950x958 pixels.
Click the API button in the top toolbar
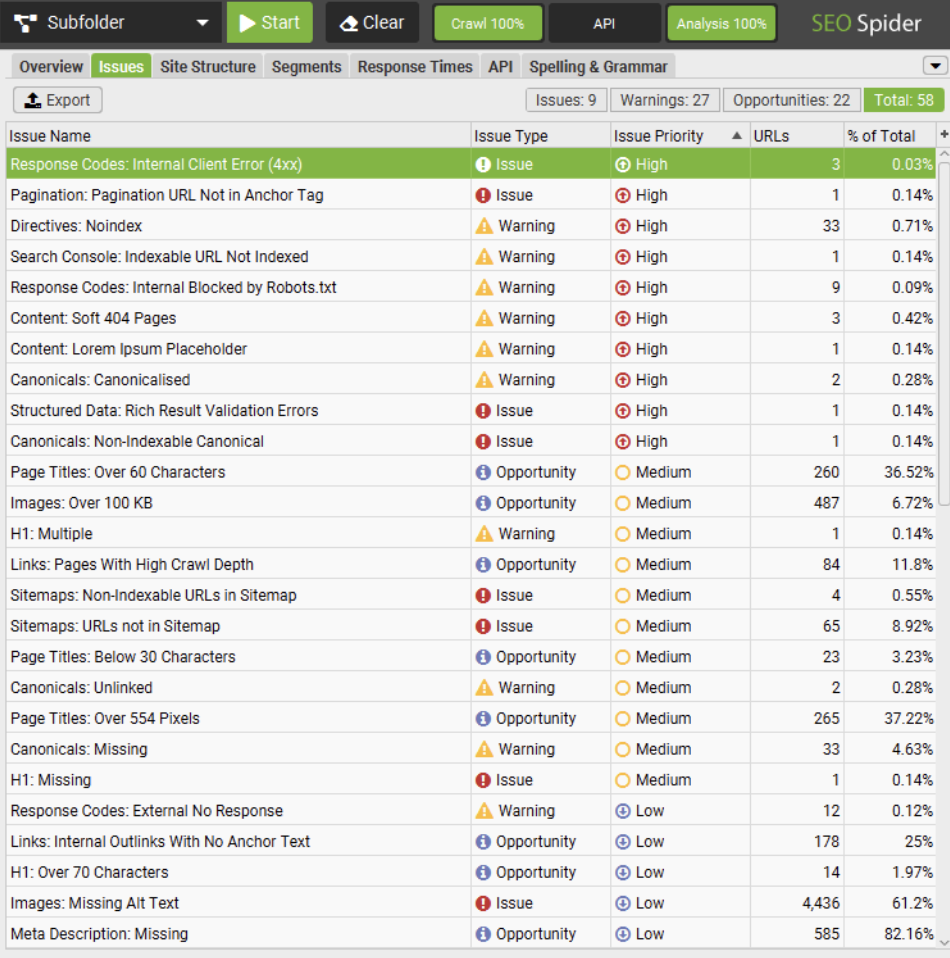coord(604,21)
